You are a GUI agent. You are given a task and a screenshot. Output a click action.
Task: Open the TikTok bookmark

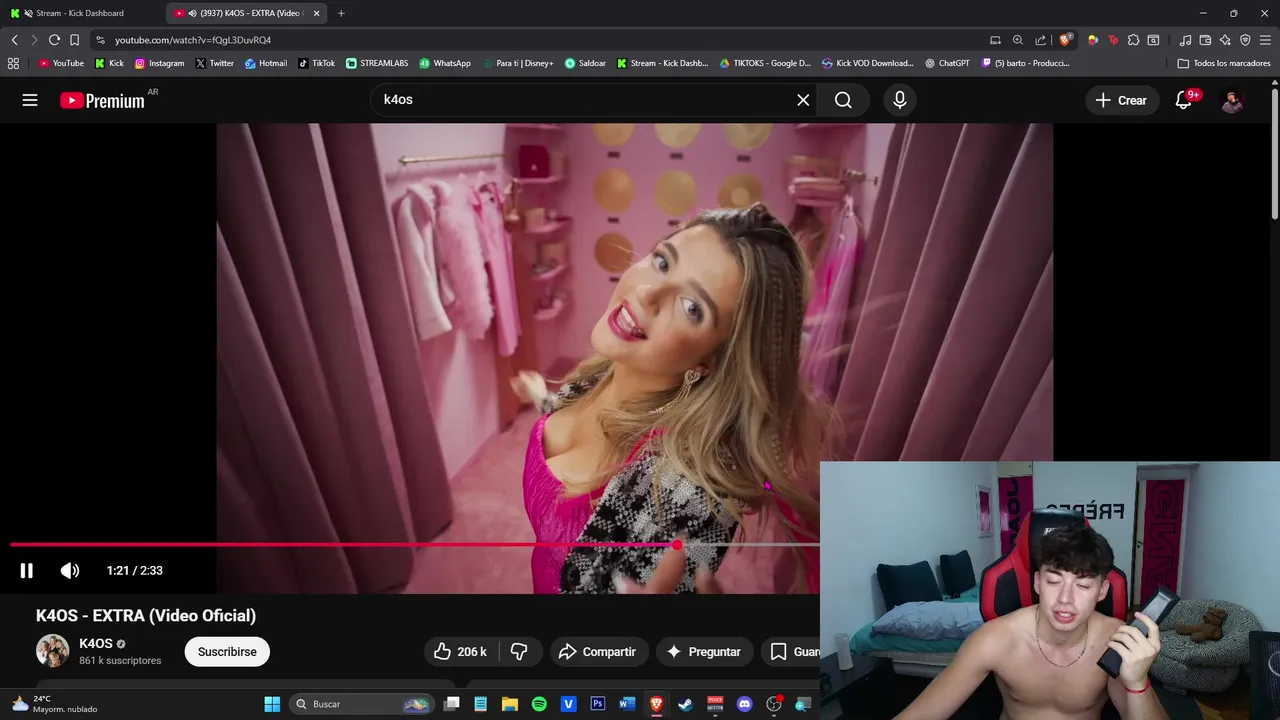tap(317, 63)
